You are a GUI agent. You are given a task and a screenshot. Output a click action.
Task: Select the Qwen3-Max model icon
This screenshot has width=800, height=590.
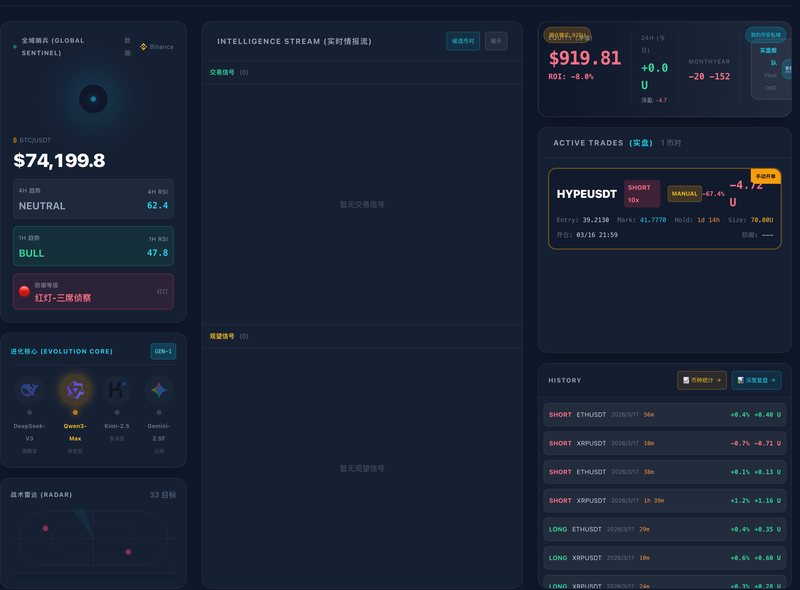75,390
